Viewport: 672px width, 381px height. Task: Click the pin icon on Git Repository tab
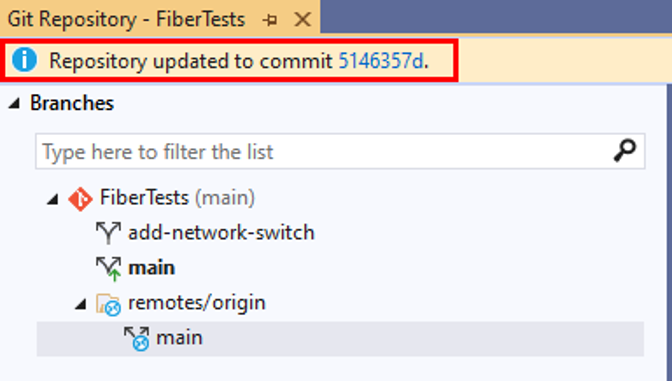[x=270, y=20]
